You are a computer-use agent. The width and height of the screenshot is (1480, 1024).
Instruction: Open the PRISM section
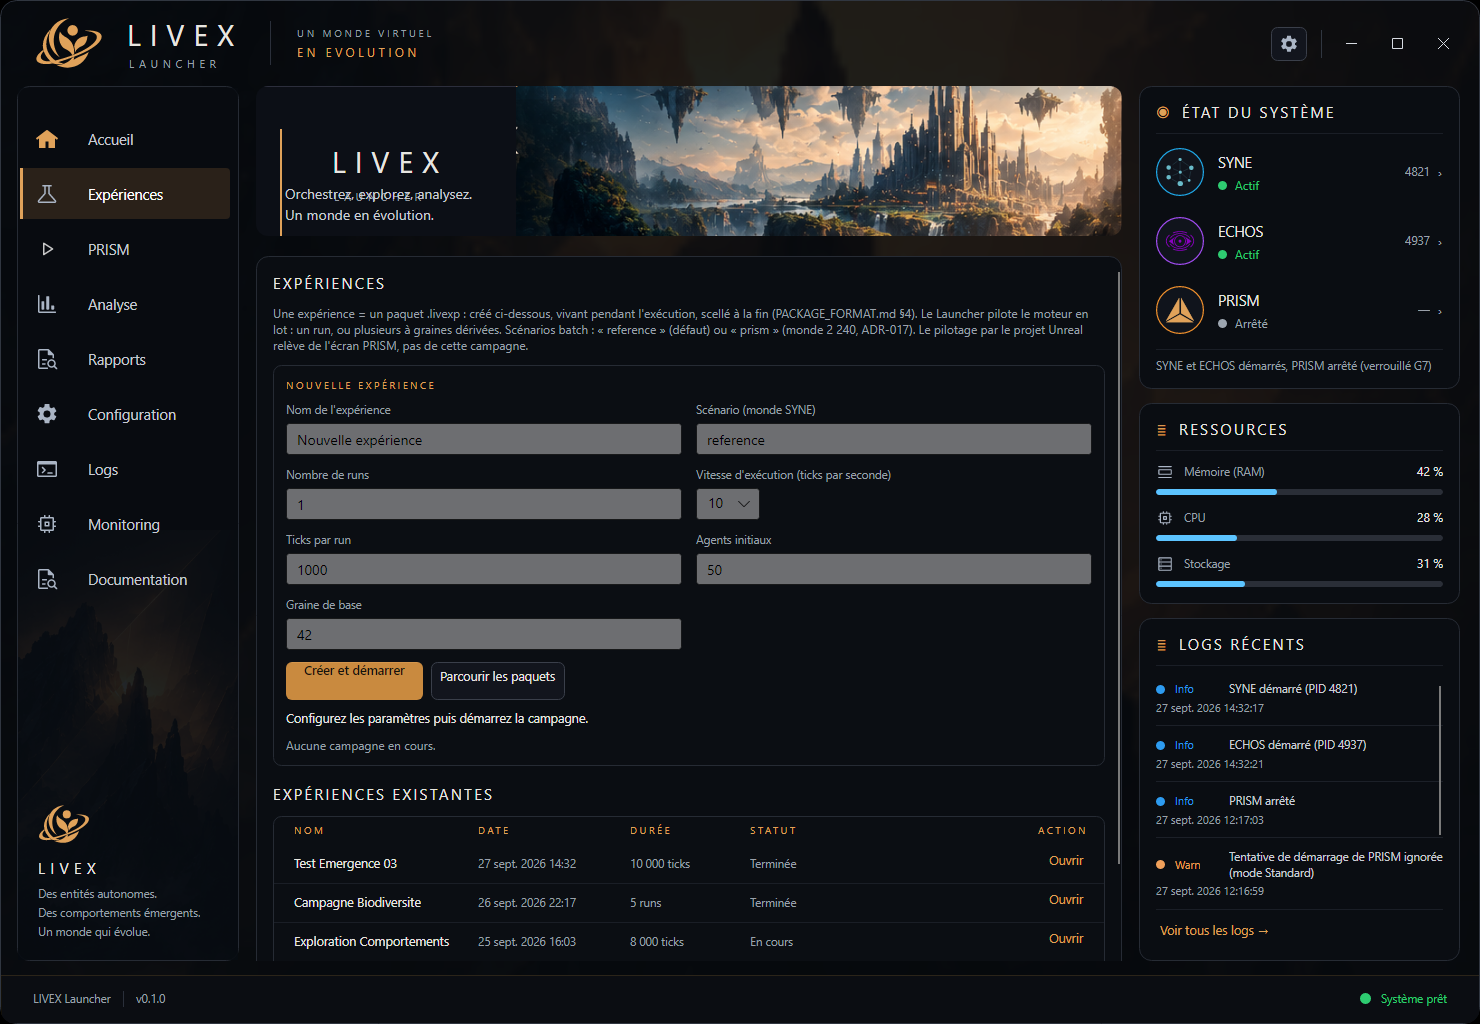tap(125, 249)
